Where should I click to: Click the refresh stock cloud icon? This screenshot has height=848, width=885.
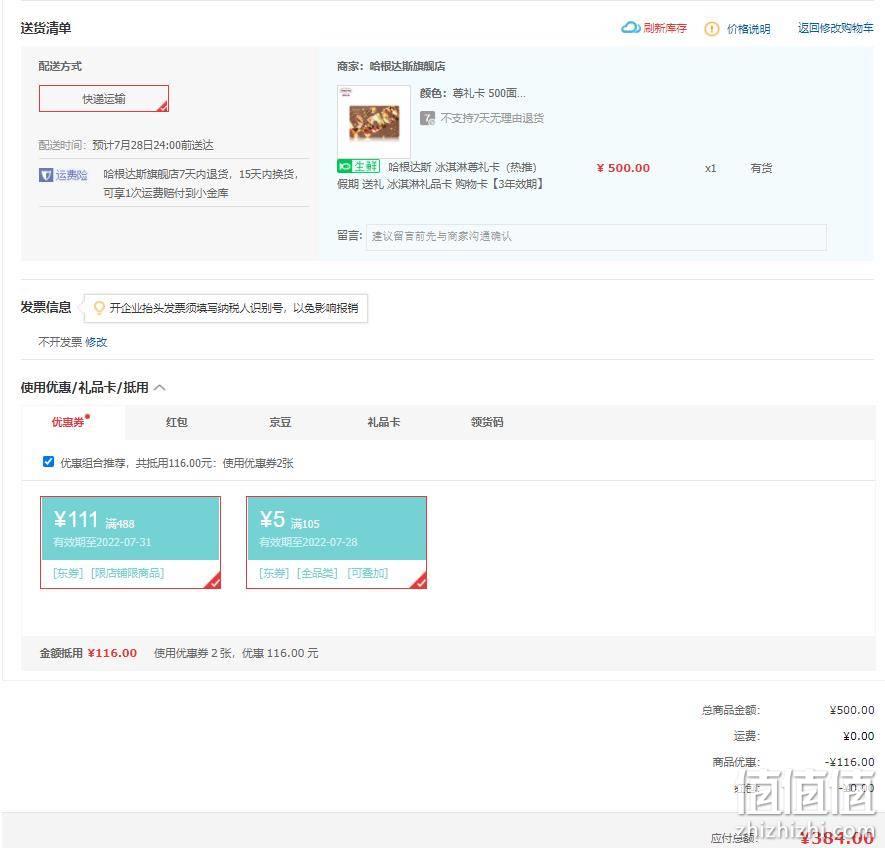(630, 28)
